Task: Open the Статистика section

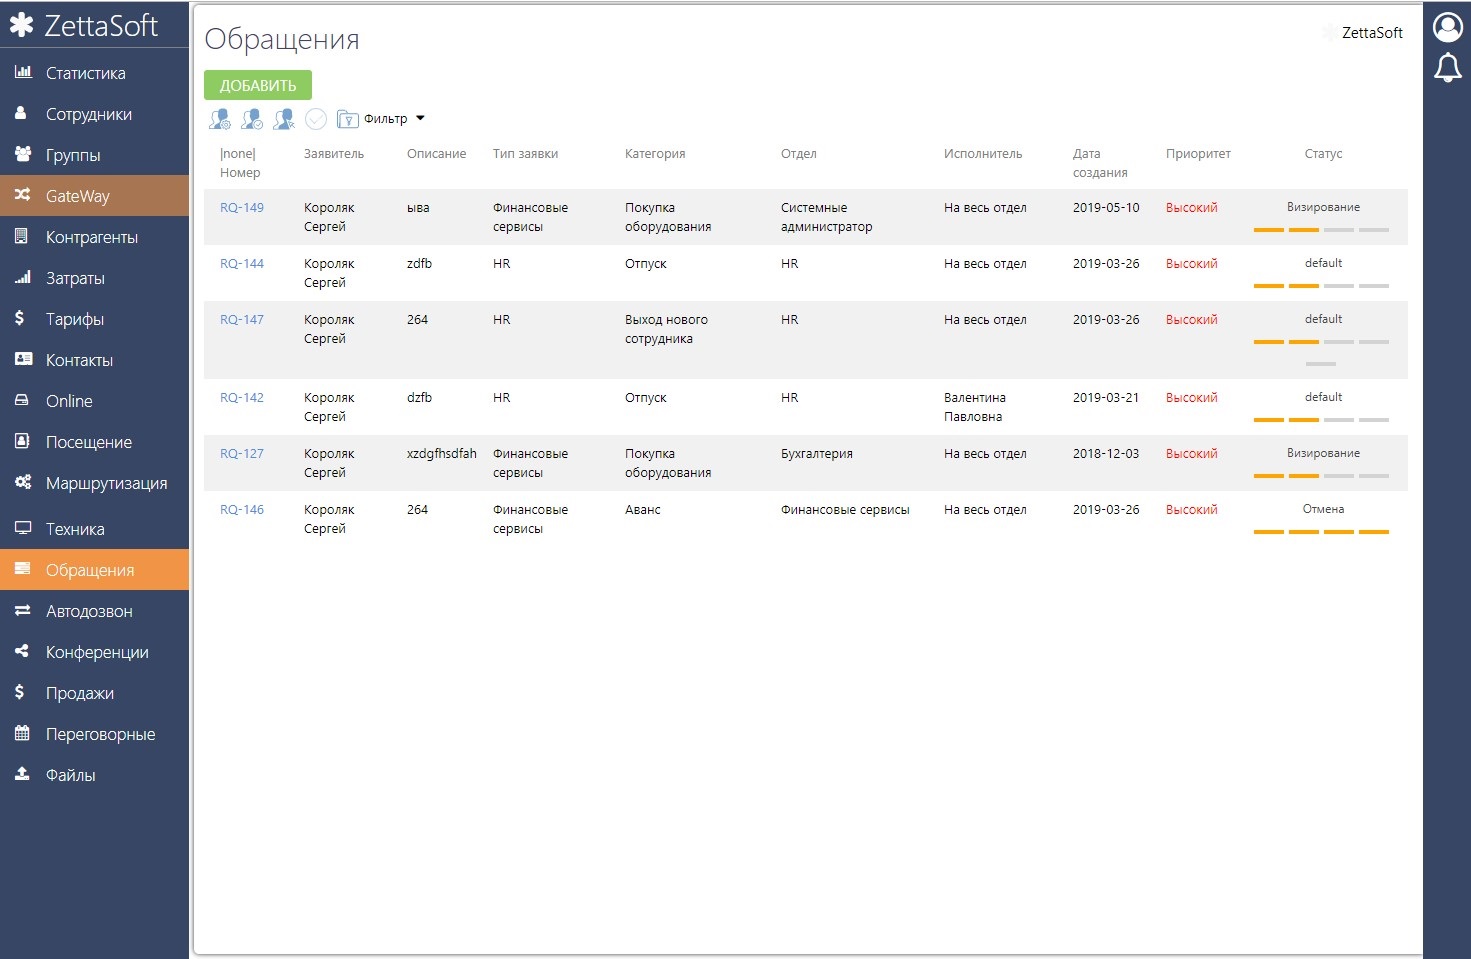Action: point(94,73)
